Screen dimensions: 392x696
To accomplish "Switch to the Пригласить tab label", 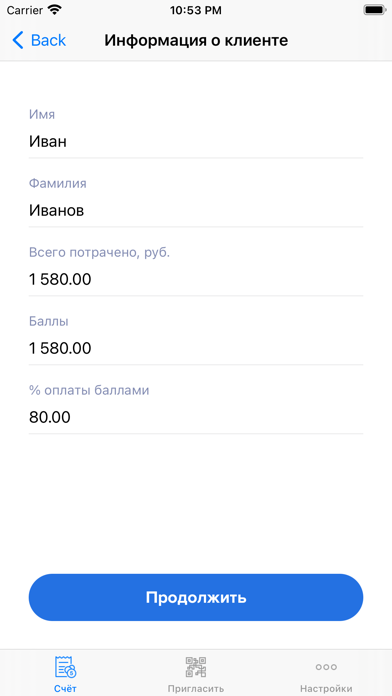I will (x=196, y=689).
